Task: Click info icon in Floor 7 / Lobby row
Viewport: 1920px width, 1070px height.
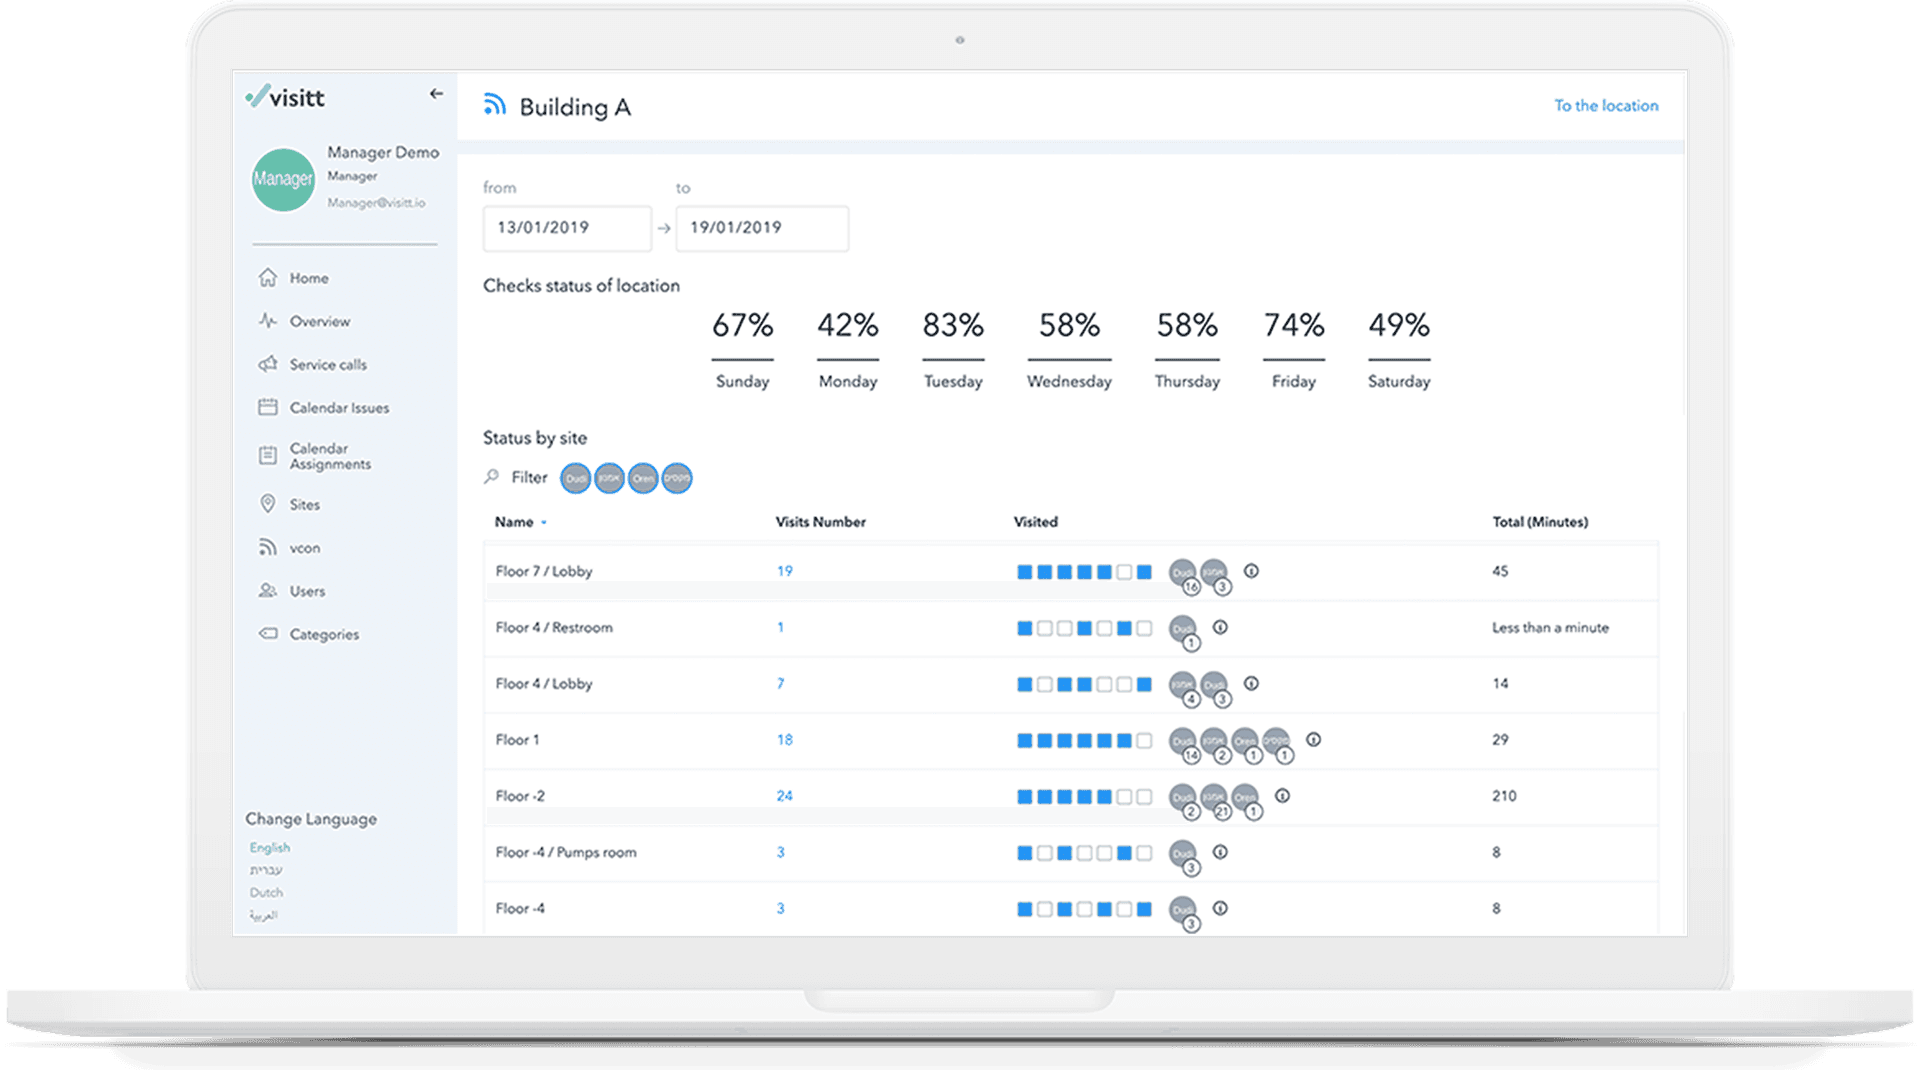Action: (1251, 571)
